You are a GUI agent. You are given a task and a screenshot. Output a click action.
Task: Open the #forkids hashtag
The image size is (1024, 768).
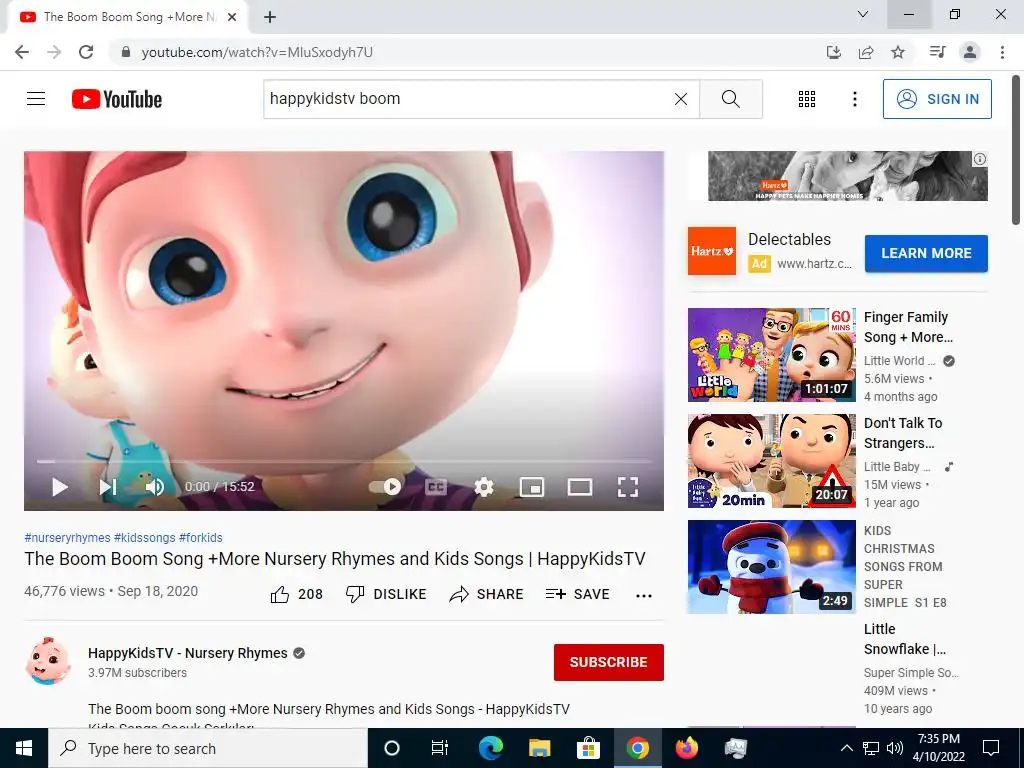200,537
